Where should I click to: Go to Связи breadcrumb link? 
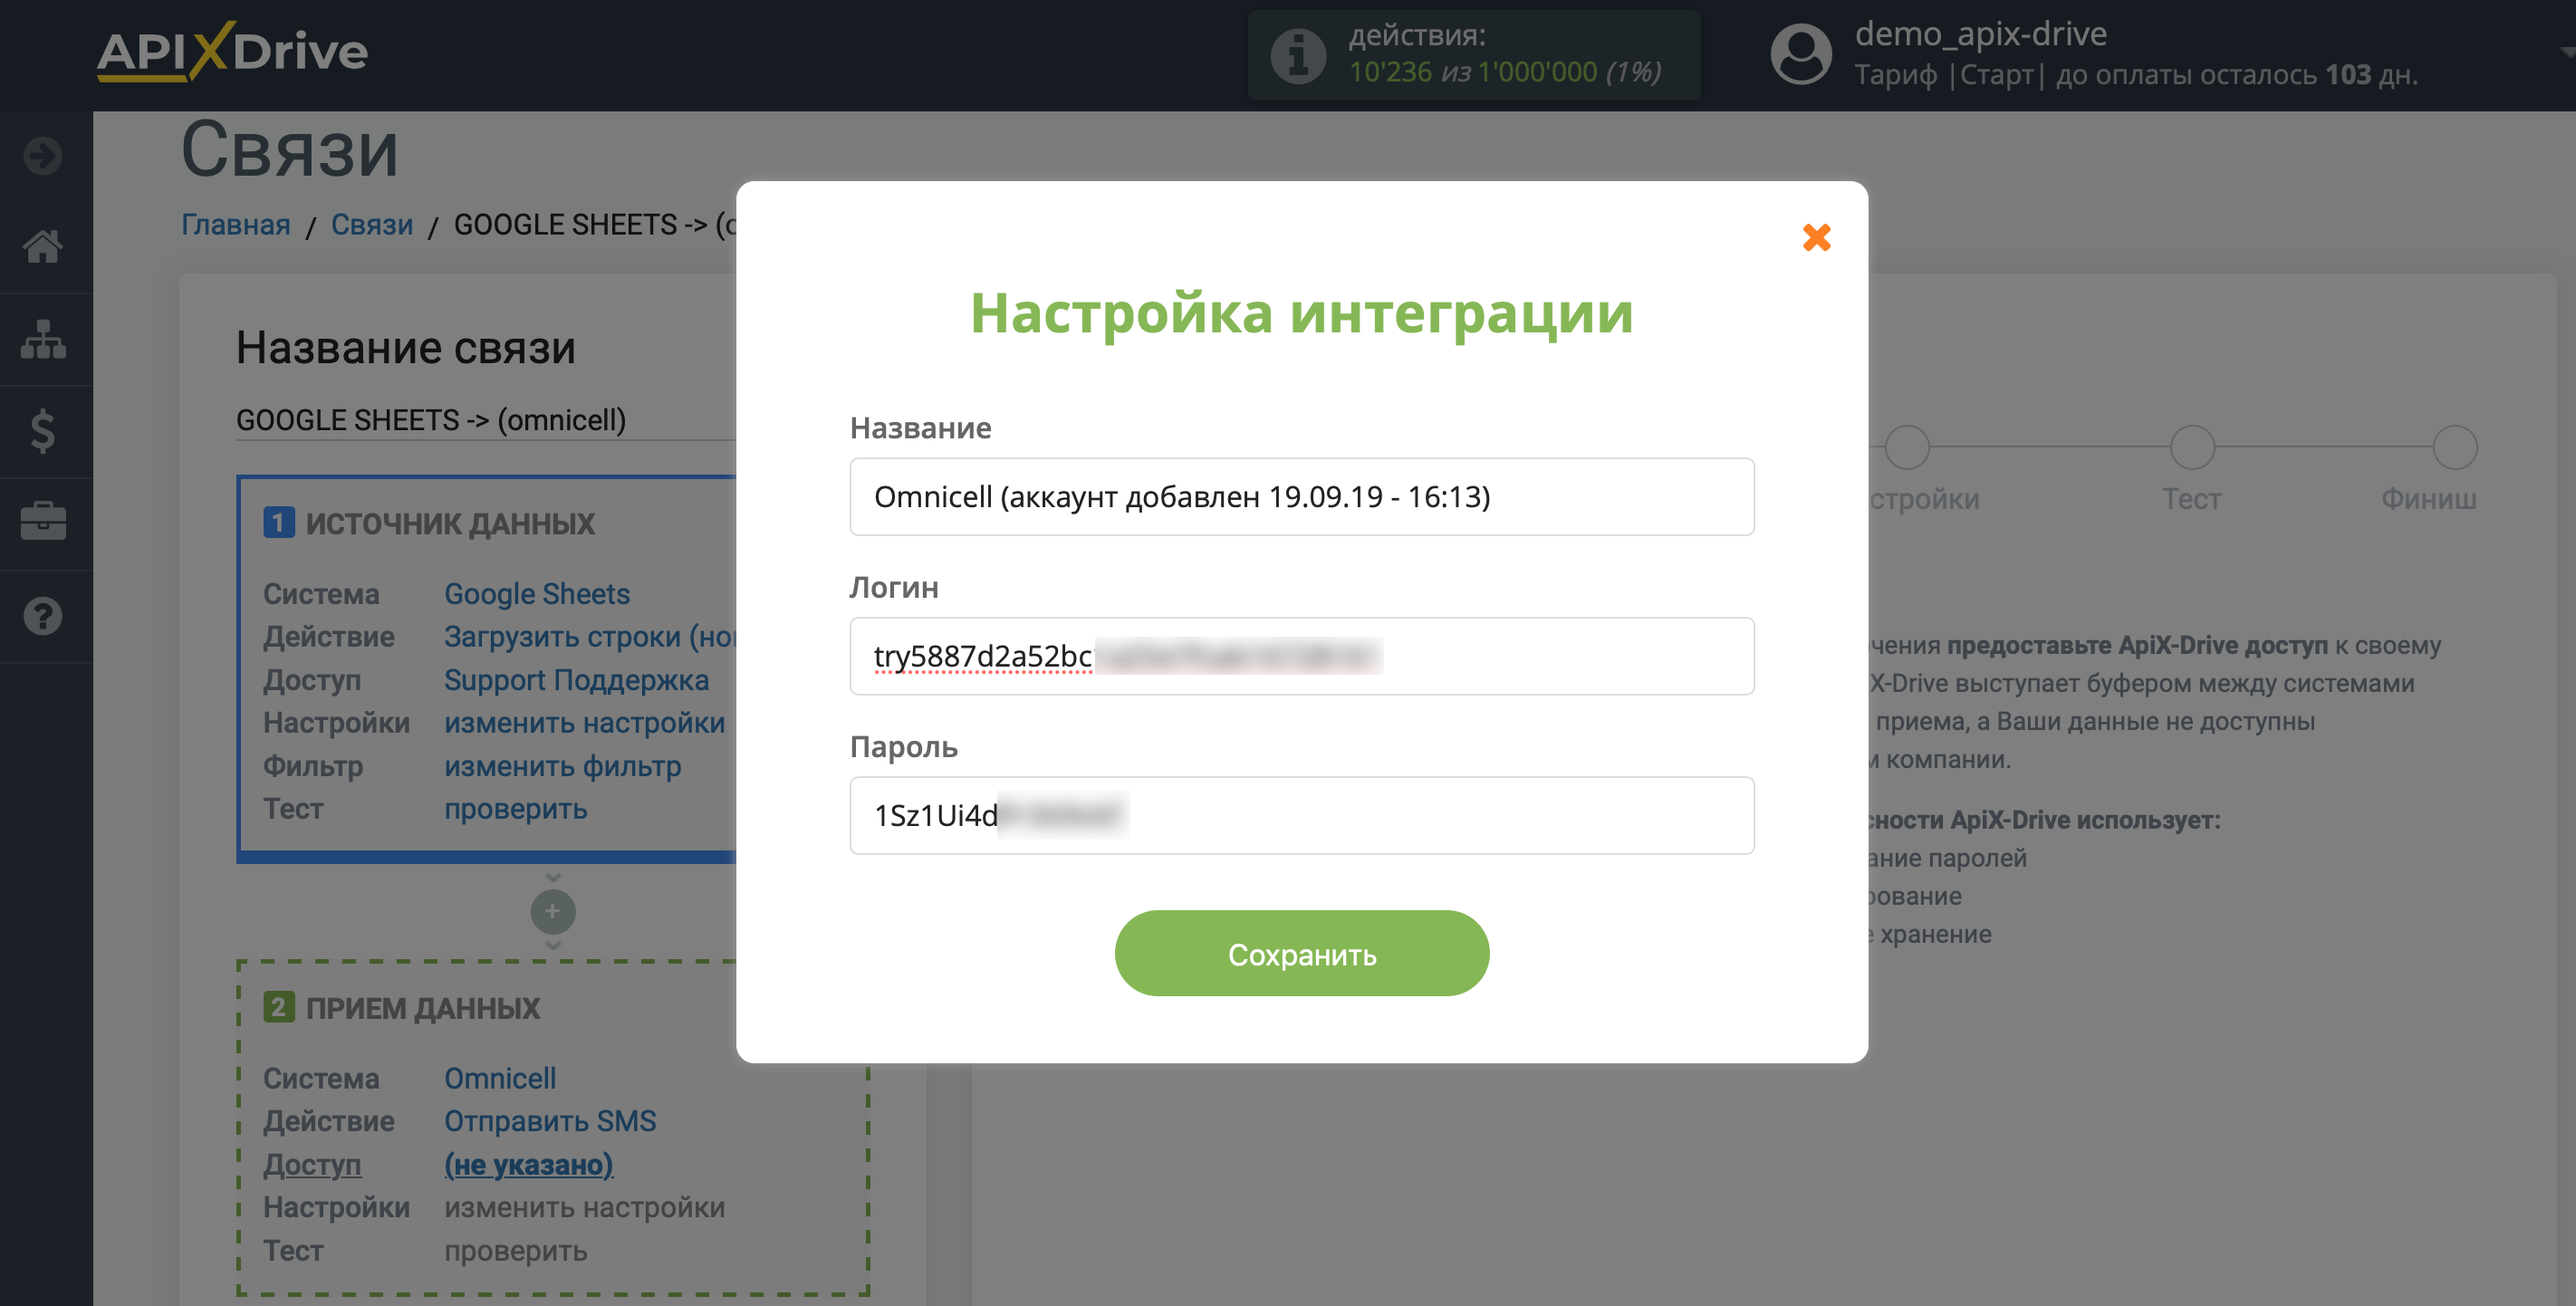tap(372, 225)
